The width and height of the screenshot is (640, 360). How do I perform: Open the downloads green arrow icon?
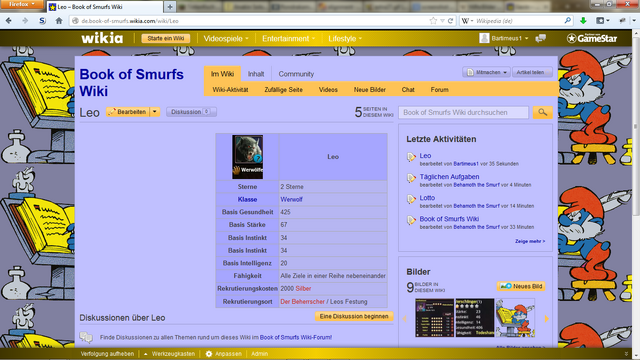583,20
